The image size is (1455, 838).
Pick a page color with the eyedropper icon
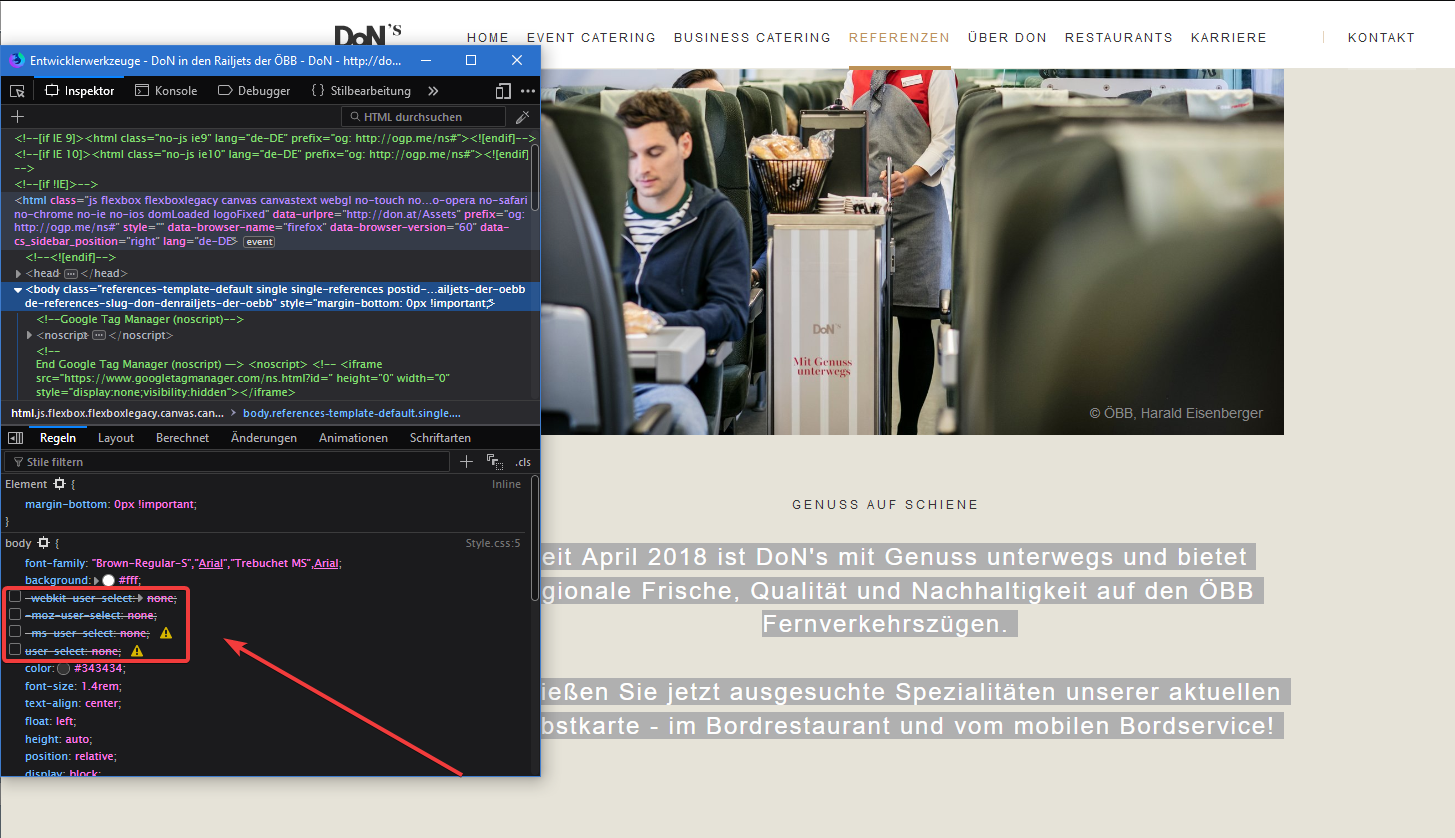click(x=521, y=117)
